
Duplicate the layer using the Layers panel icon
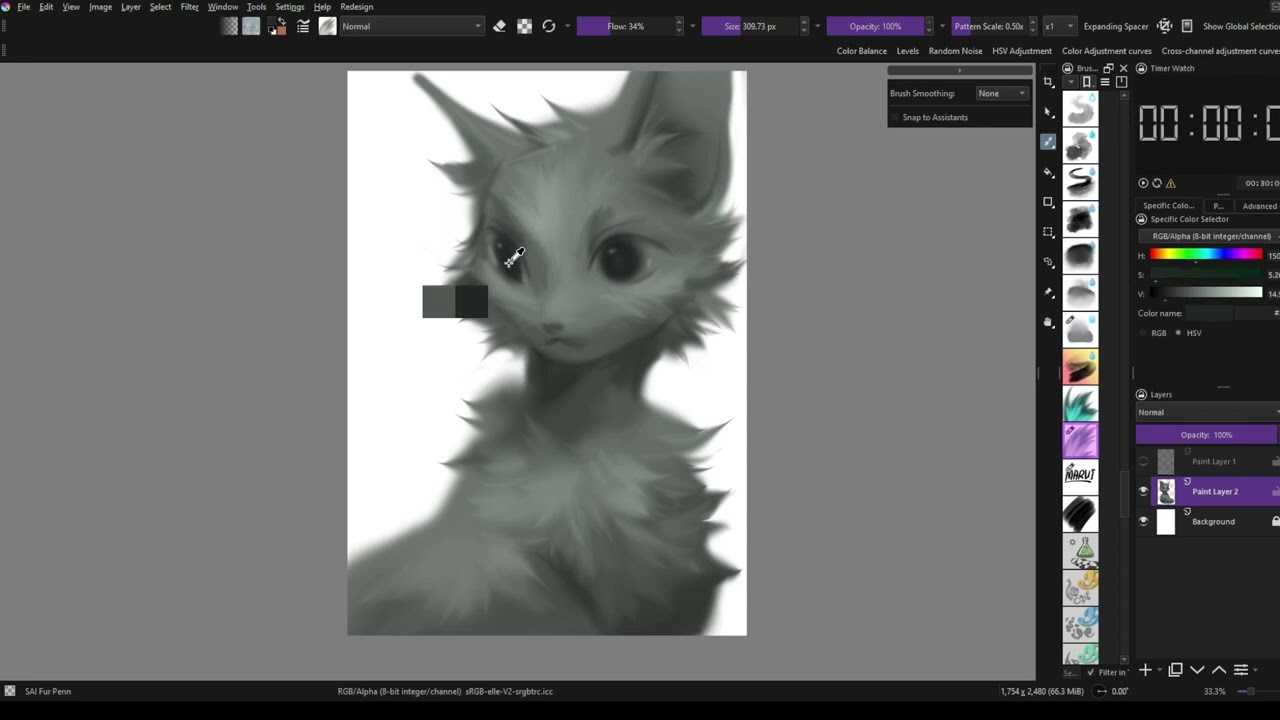pyautogui.click(x=1175, y=670)
